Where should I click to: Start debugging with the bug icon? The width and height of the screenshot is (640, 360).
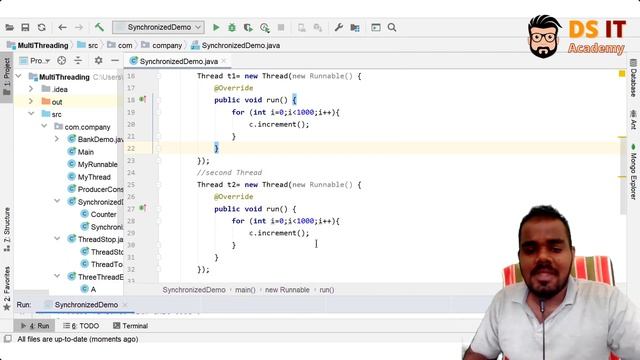point(232,27)
